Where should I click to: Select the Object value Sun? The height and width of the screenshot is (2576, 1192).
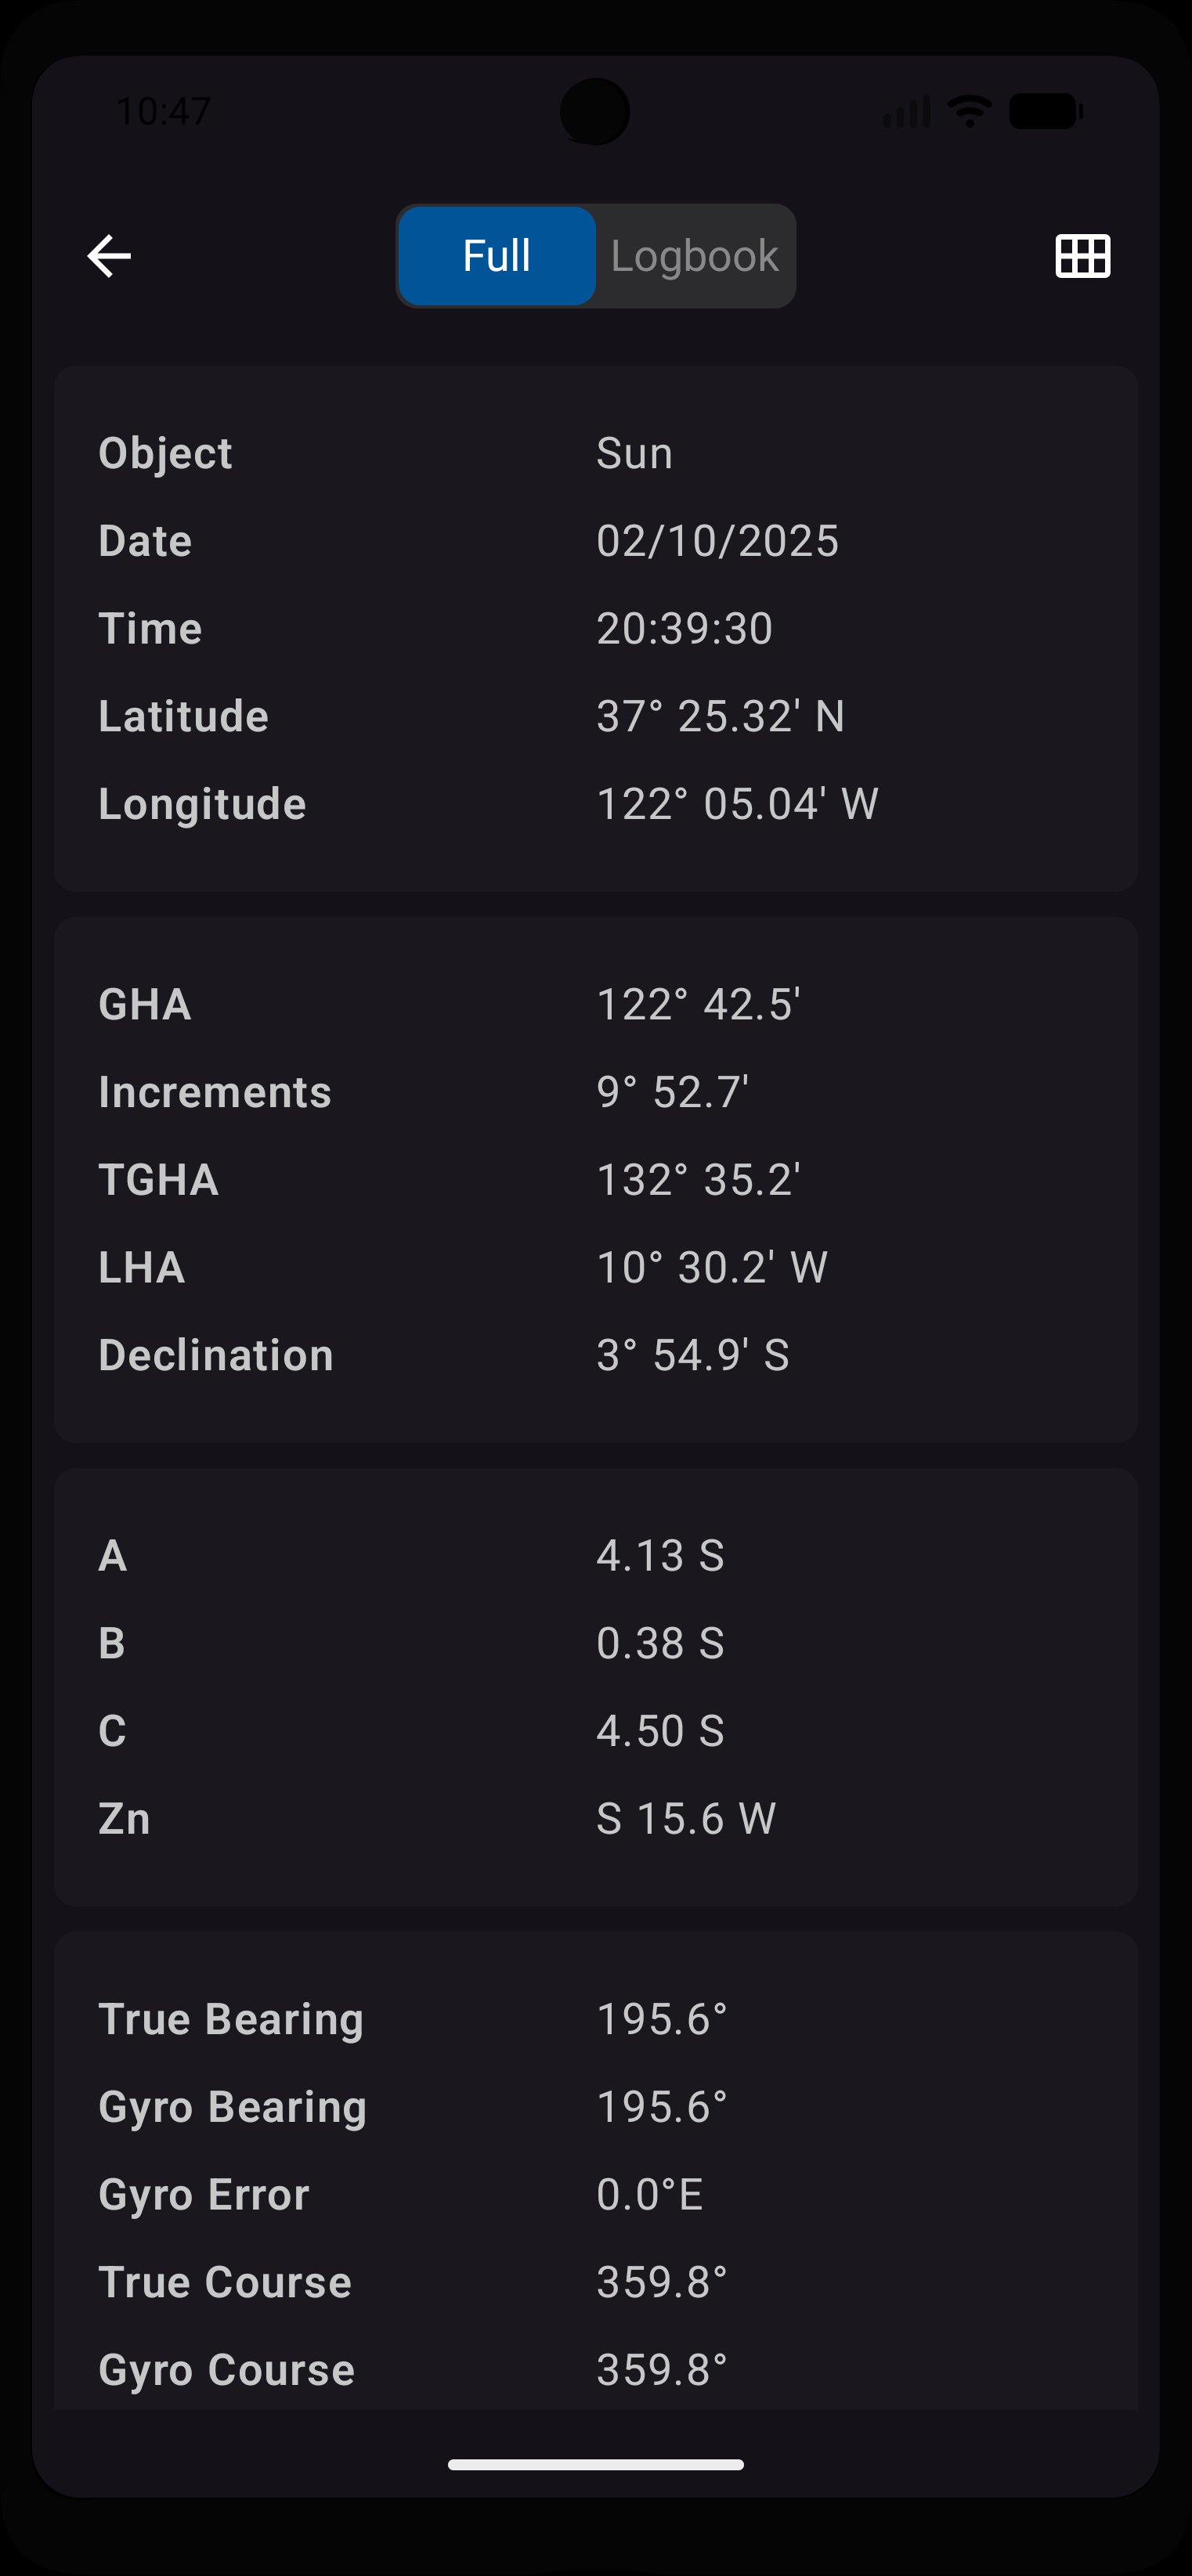point(635,453)
